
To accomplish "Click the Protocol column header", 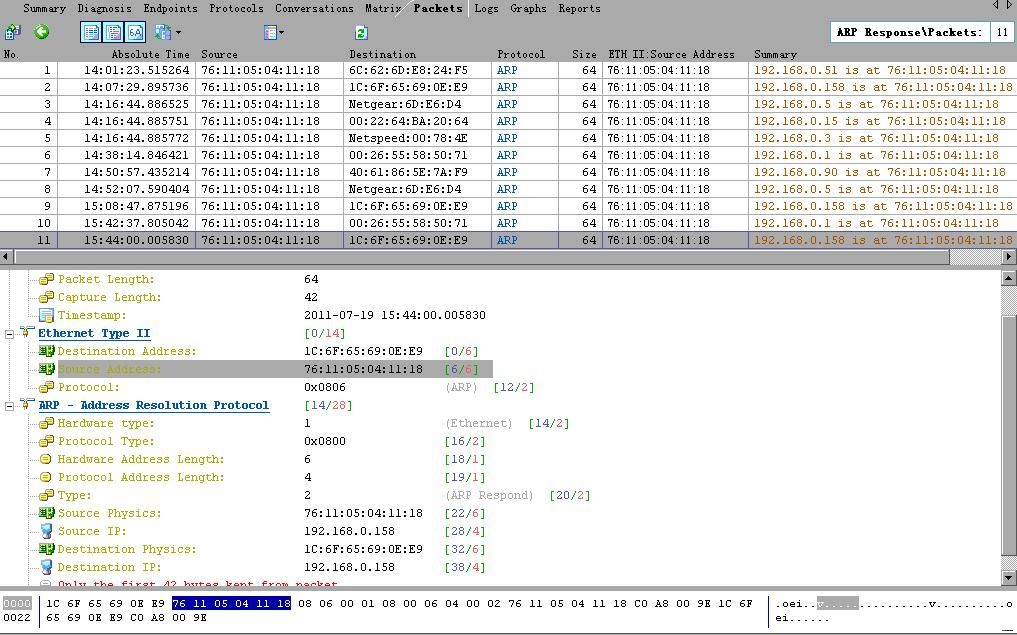I will coord(521,54).
